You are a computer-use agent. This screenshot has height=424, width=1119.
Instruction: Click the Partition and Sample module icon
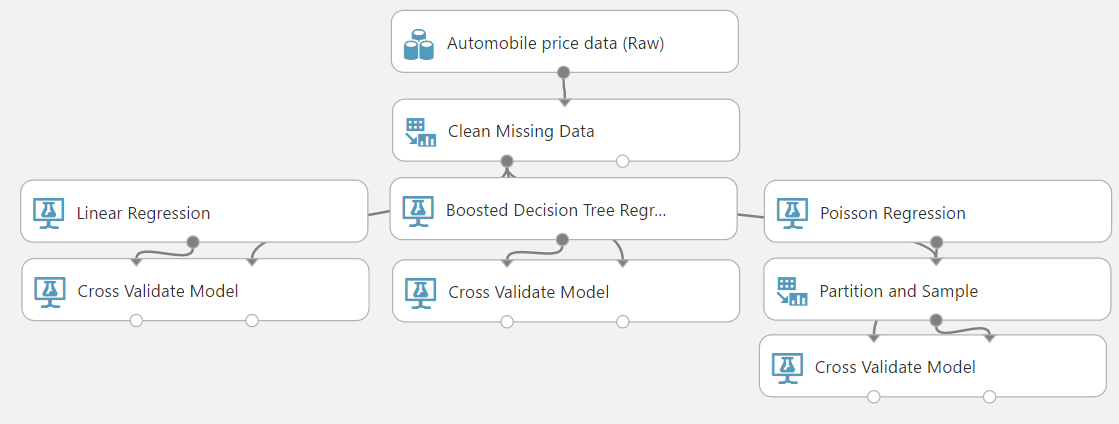[x=791, y=291]
